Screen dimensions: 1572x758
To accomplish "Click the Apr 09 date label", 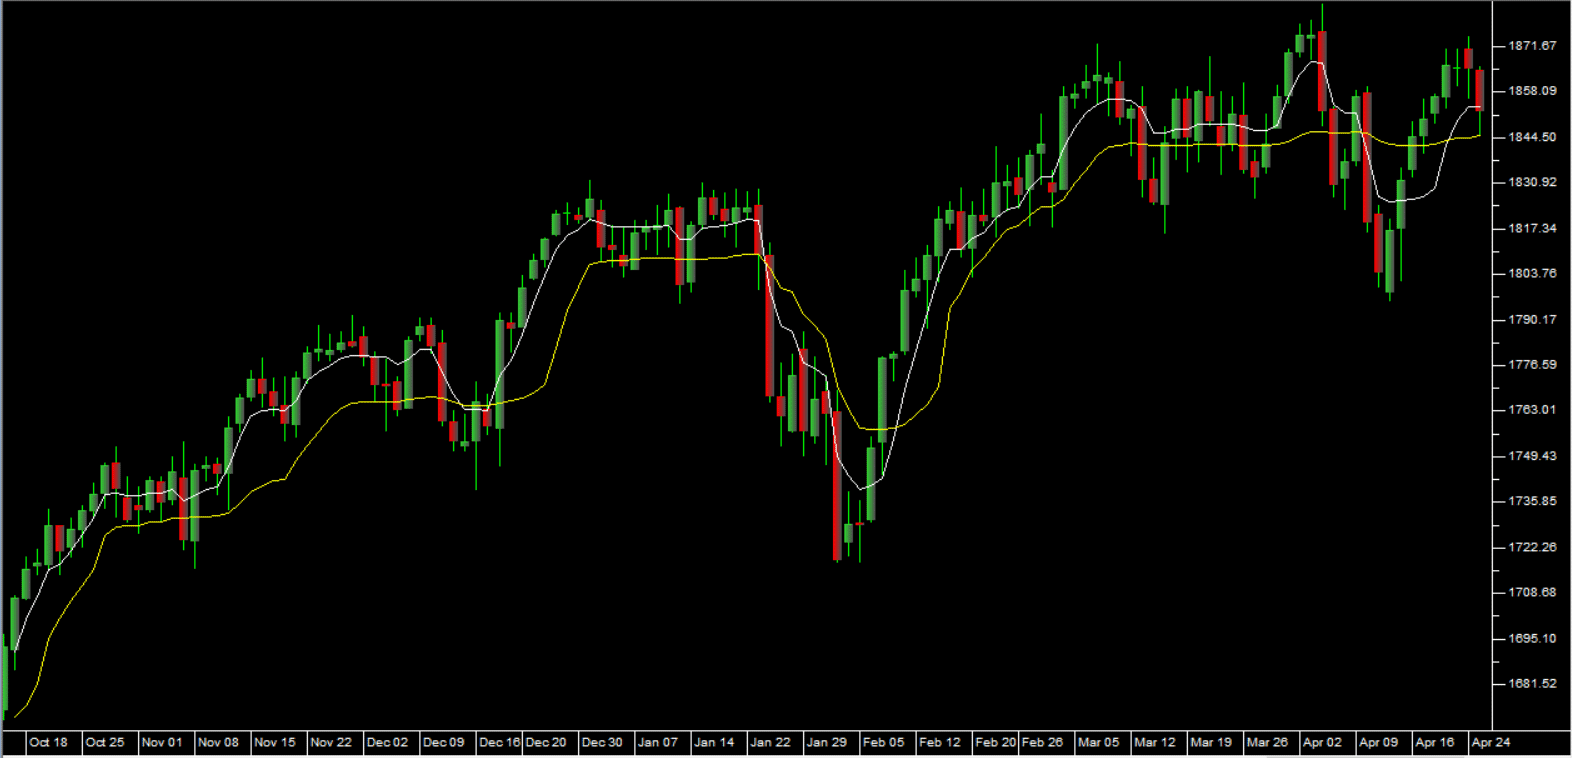I will [x=1379, y=742].
